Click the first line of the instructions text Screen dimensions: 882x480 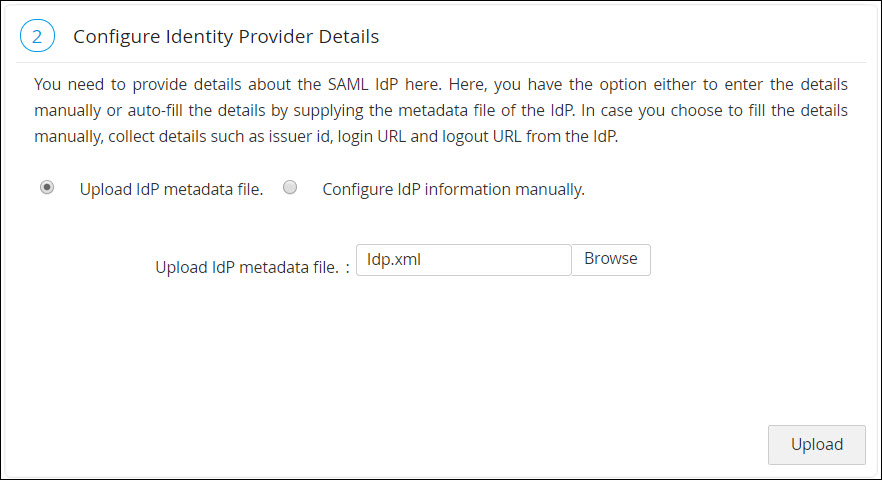pyautogui.click(x=440, y=84)
